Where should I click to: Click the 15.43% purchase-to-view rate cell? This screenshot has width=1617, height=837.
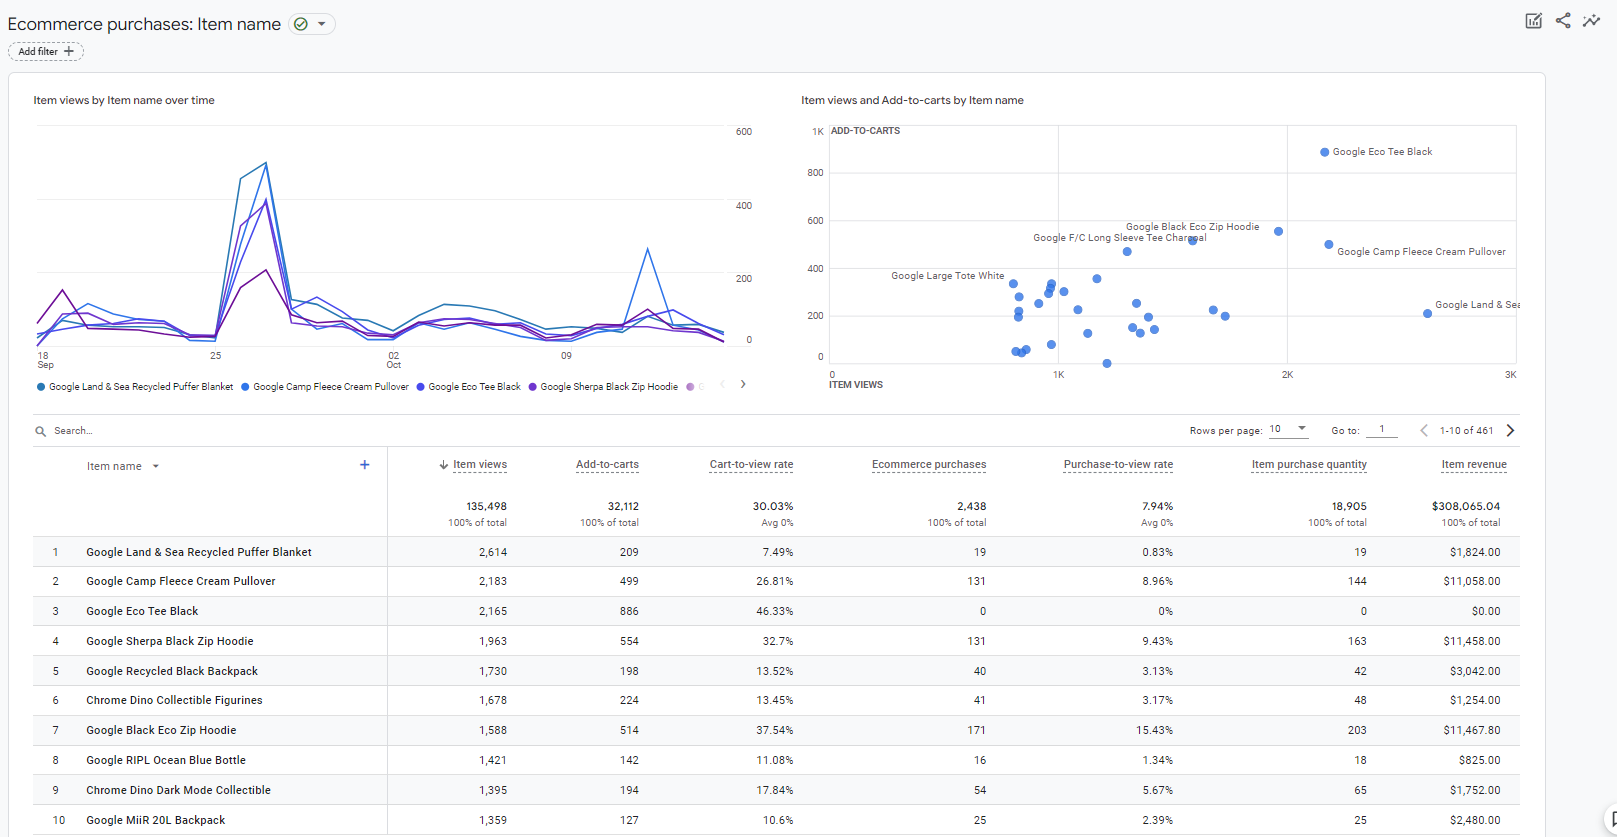pyautogui.click(x=1155, y=730)
